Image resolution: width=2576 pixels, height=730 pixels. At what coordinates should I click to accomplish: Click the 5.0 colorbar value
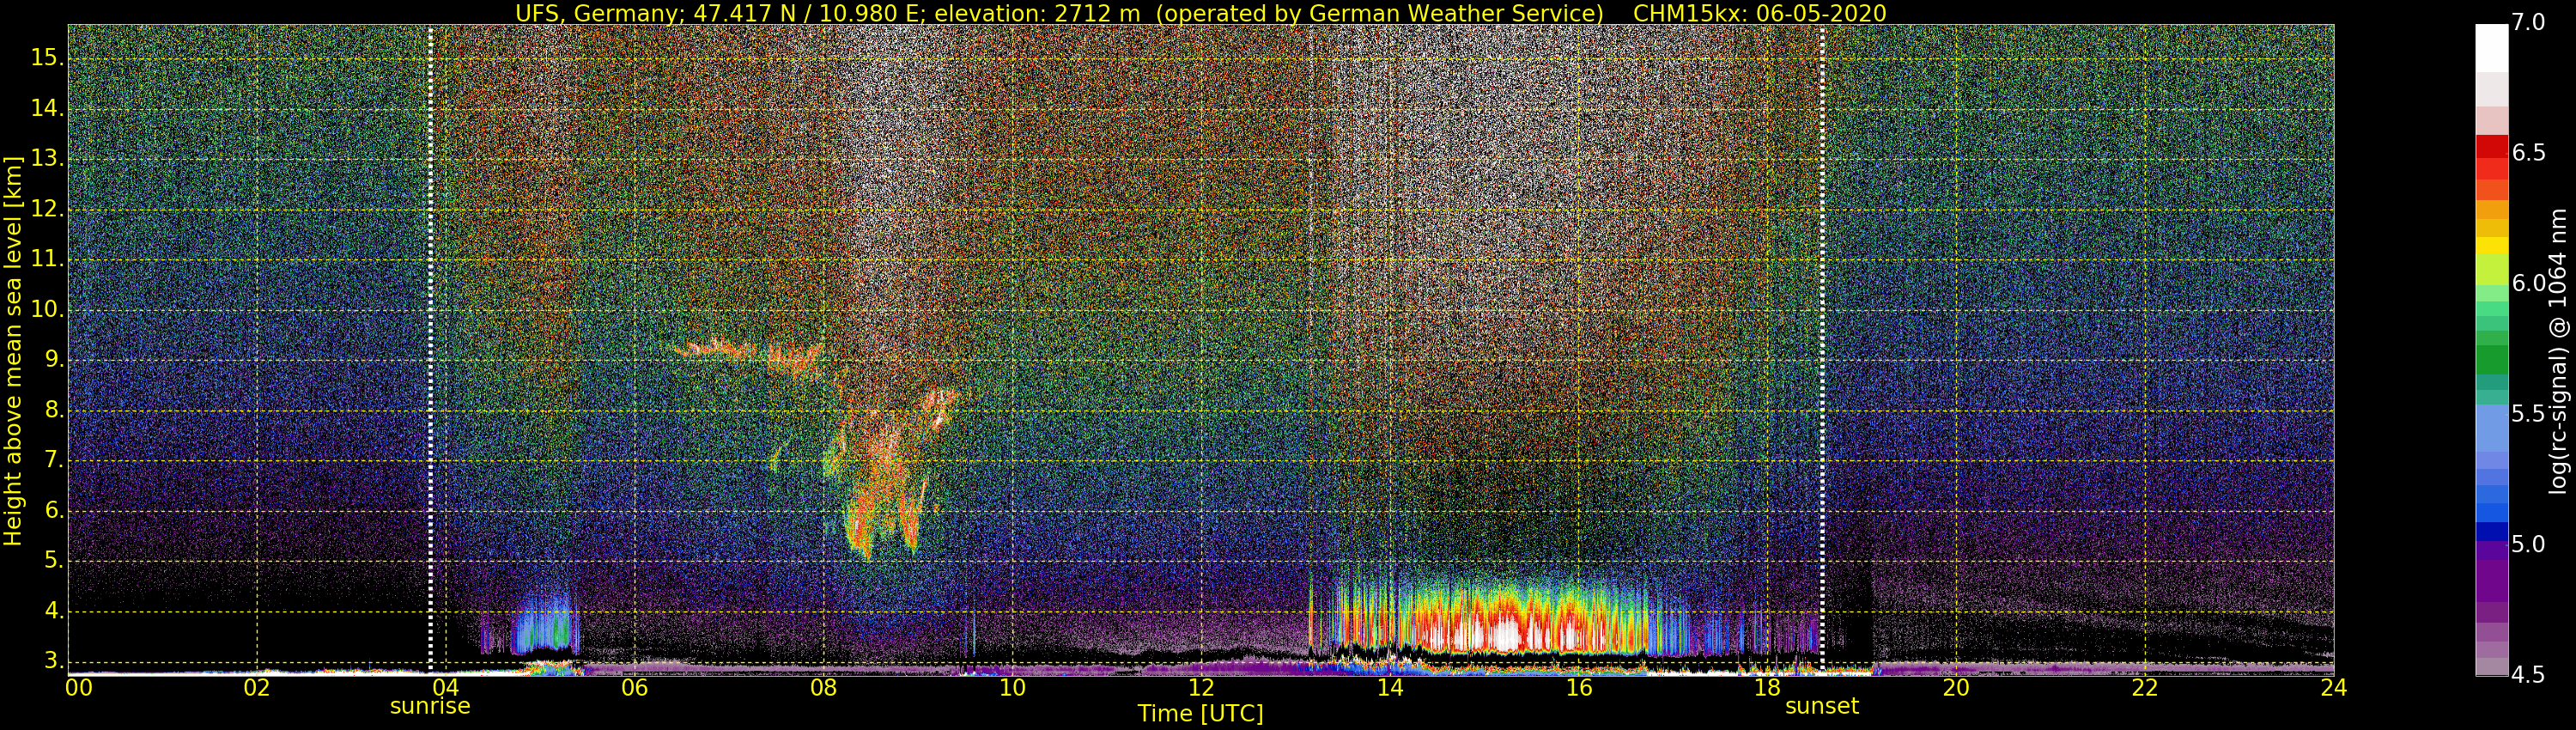tap(2528, 545)
